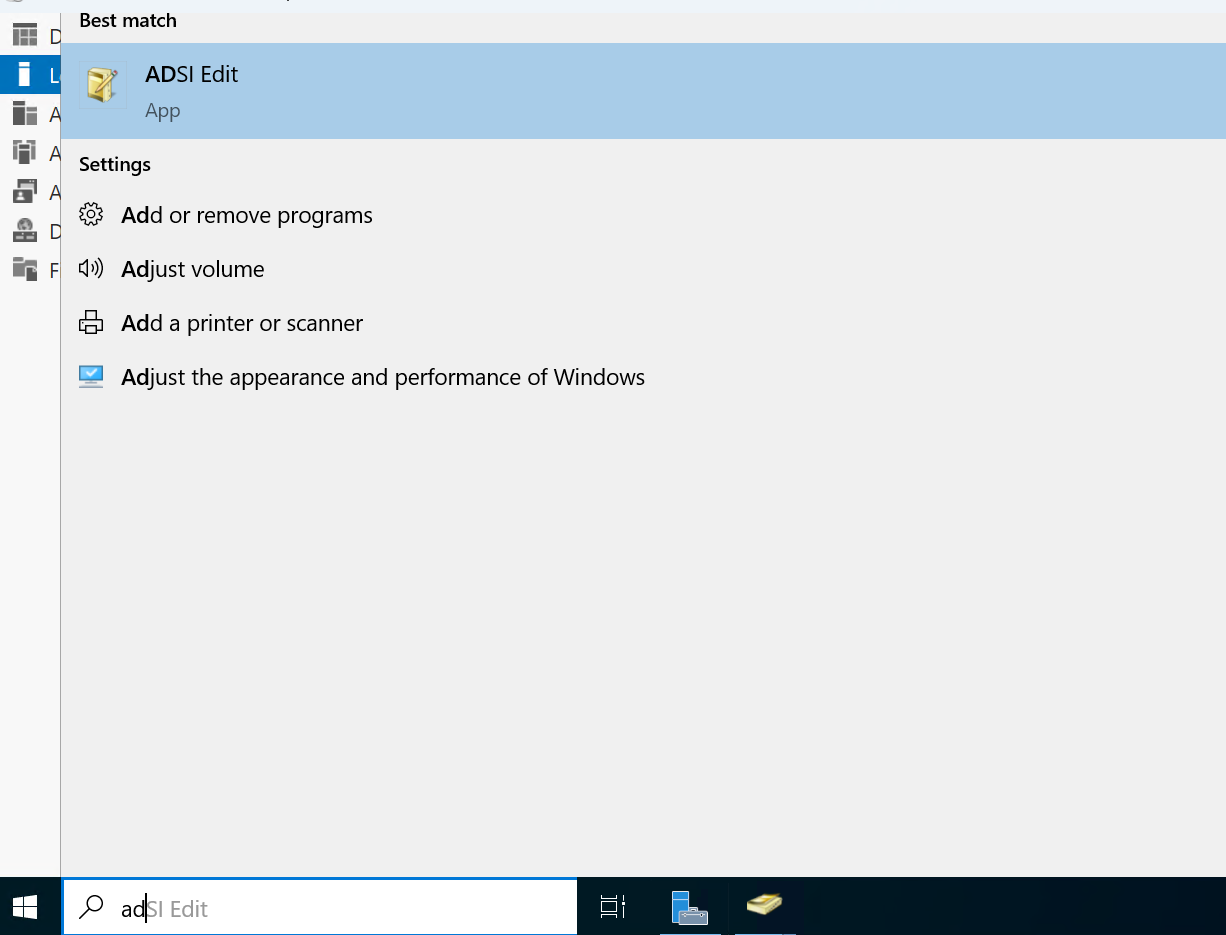Image resolution: width=1226 pixels, height=935 pixels.
Task: Click the Windows Start button
Action: [x=25, y=907]
